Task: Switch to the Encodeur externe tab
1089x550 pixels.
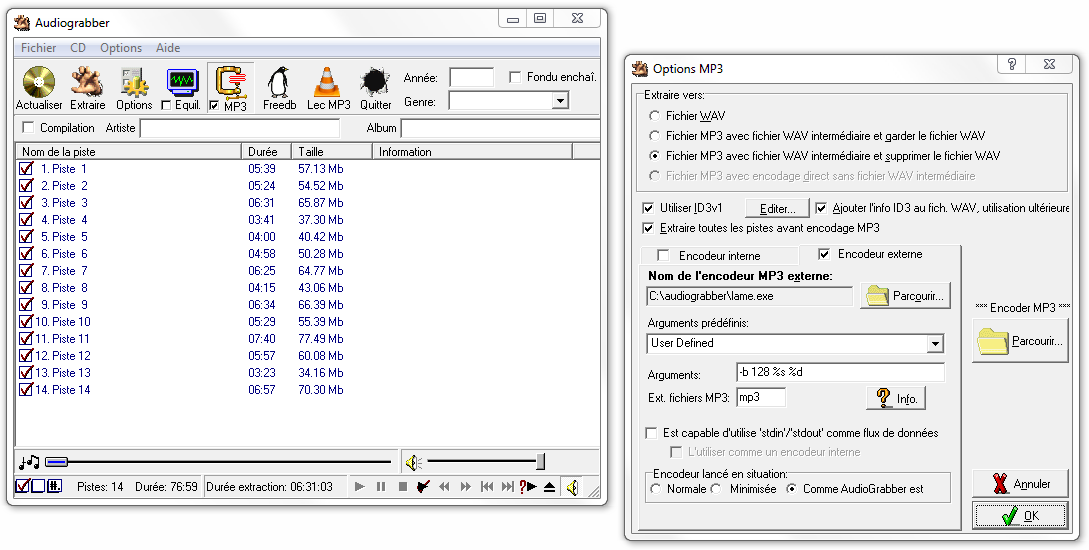Action: [880, 254]
